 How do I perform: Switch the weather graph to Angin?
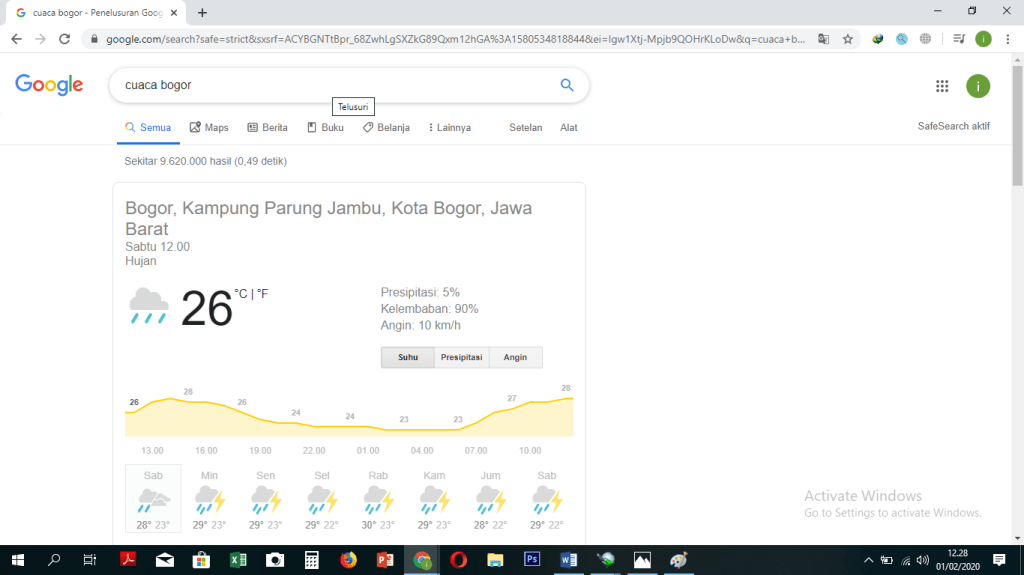coord(515,357)
